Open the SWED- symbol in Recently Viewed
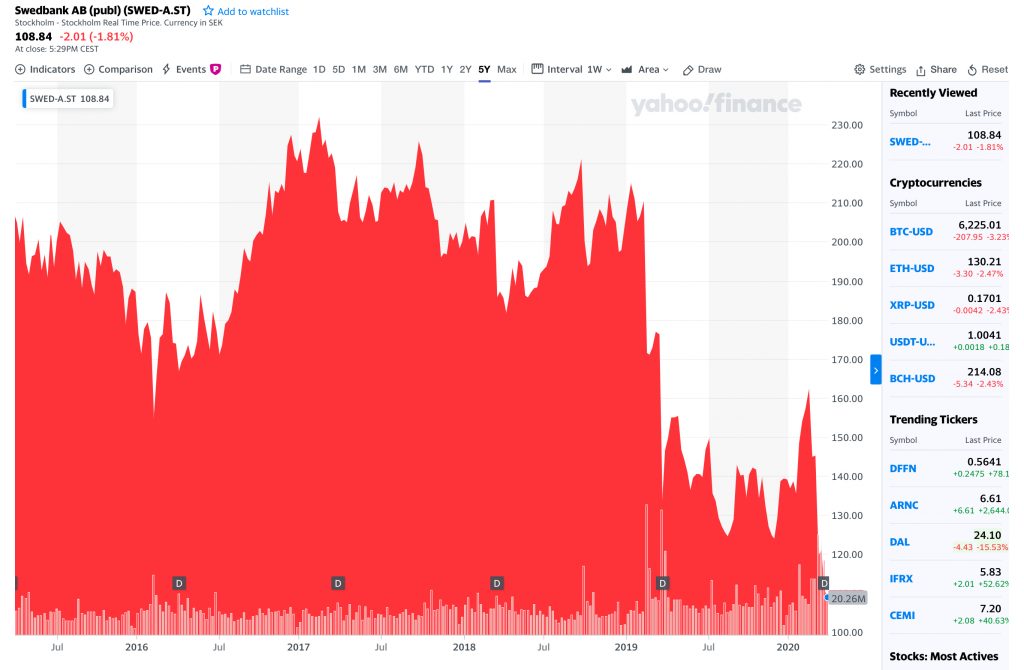Viewport: 1024px width, 670px height. [910, 142]
